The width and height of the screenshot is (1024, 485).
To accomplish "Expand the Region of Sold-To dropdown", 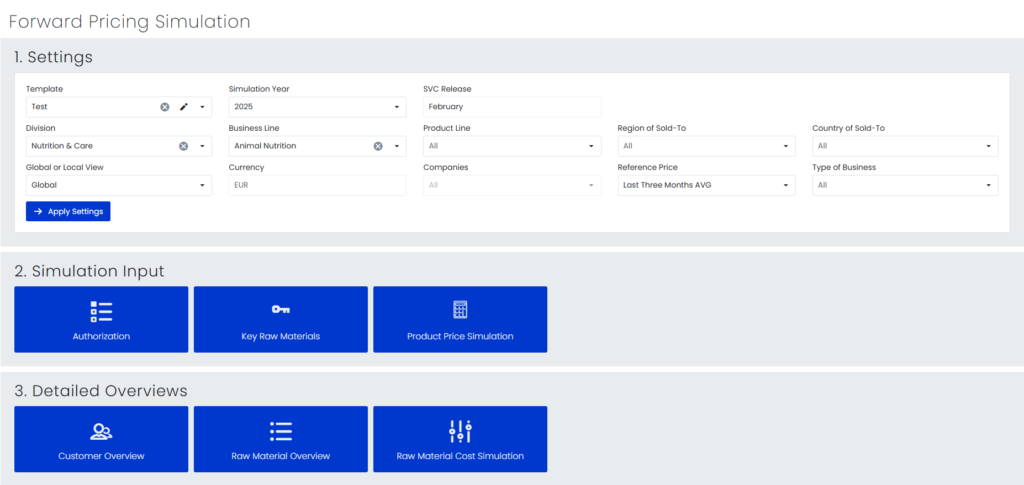I will tap(707, 146).
